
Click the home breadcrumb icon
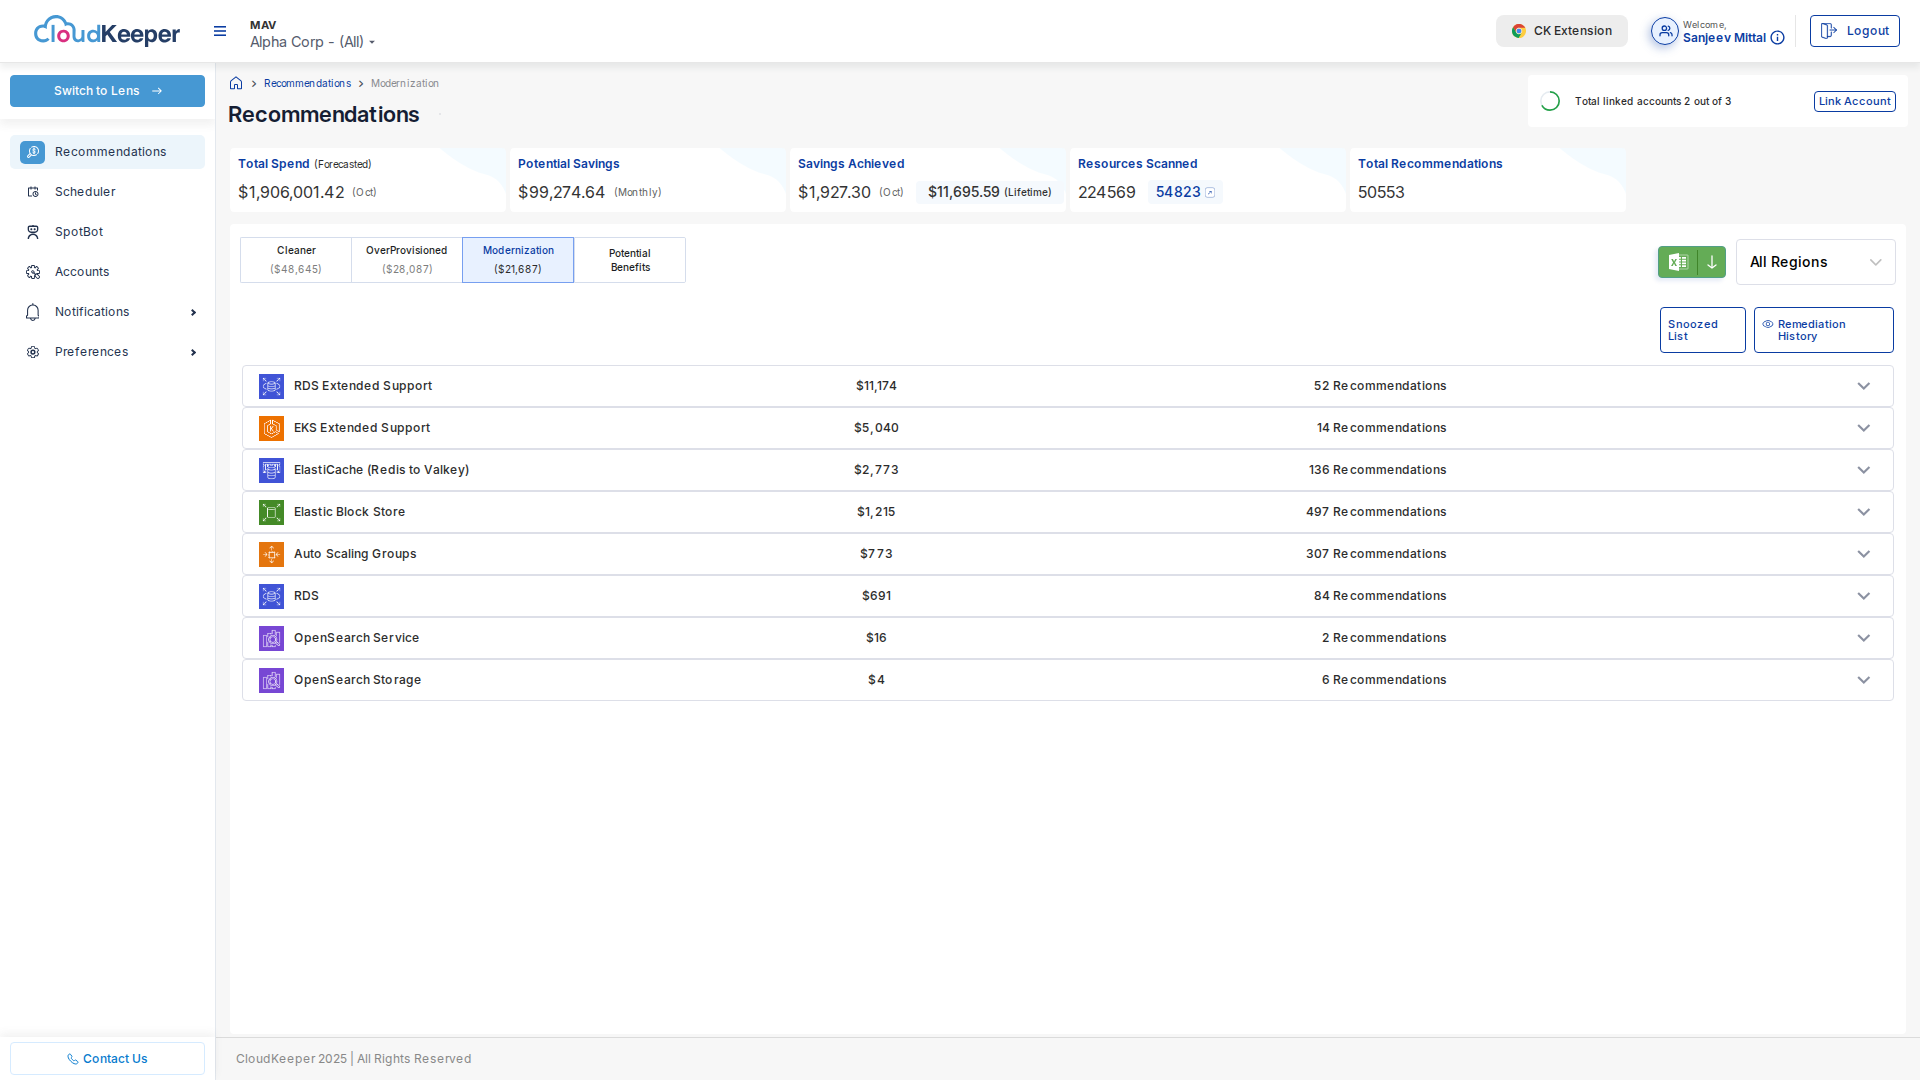coord(236,84)
